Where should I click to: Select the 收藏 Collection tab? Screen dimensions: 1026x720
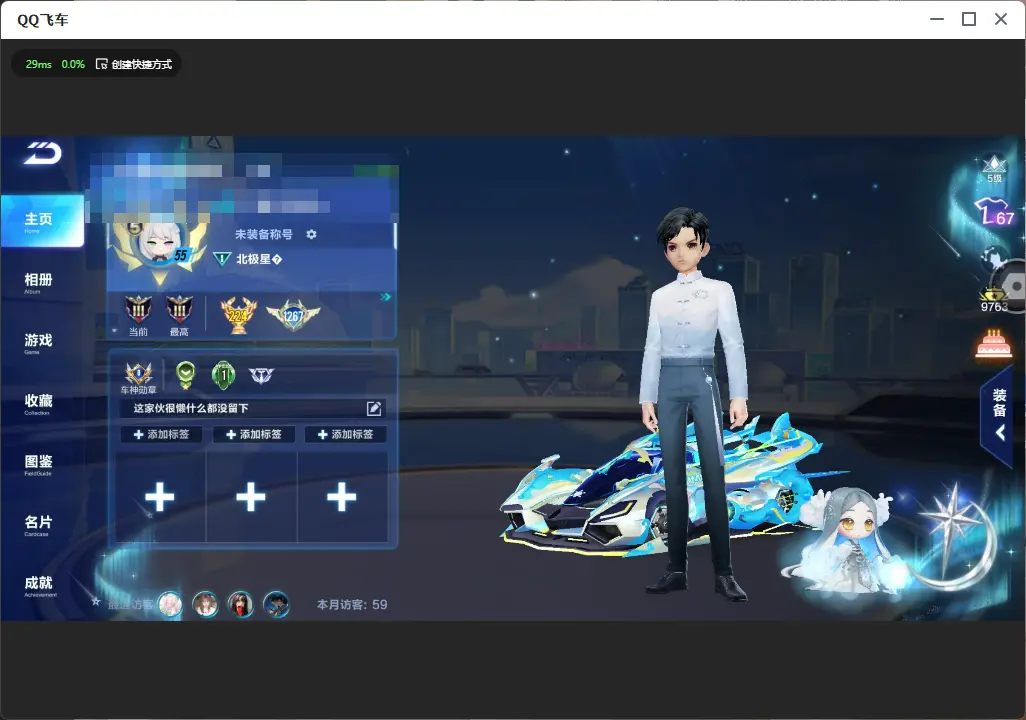[x=38, y=403]
